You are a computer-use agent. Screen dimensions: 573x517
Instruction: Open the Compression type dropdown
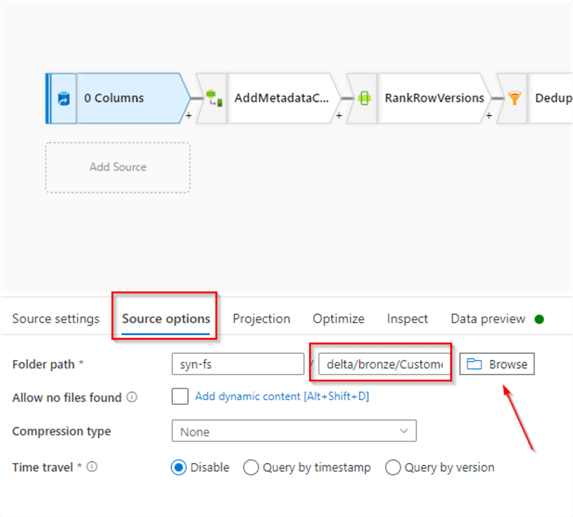(294, 431)
